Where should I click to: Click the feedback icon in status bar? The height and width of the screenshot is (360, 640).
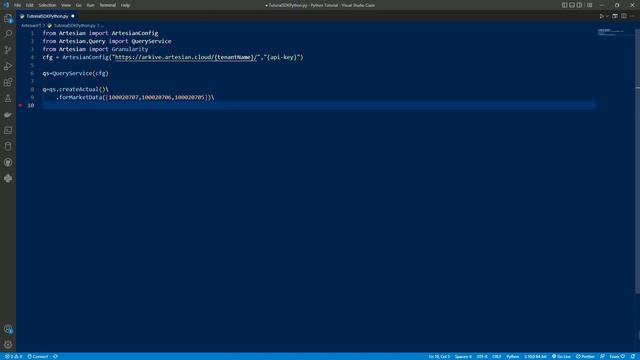click(602, 356)
